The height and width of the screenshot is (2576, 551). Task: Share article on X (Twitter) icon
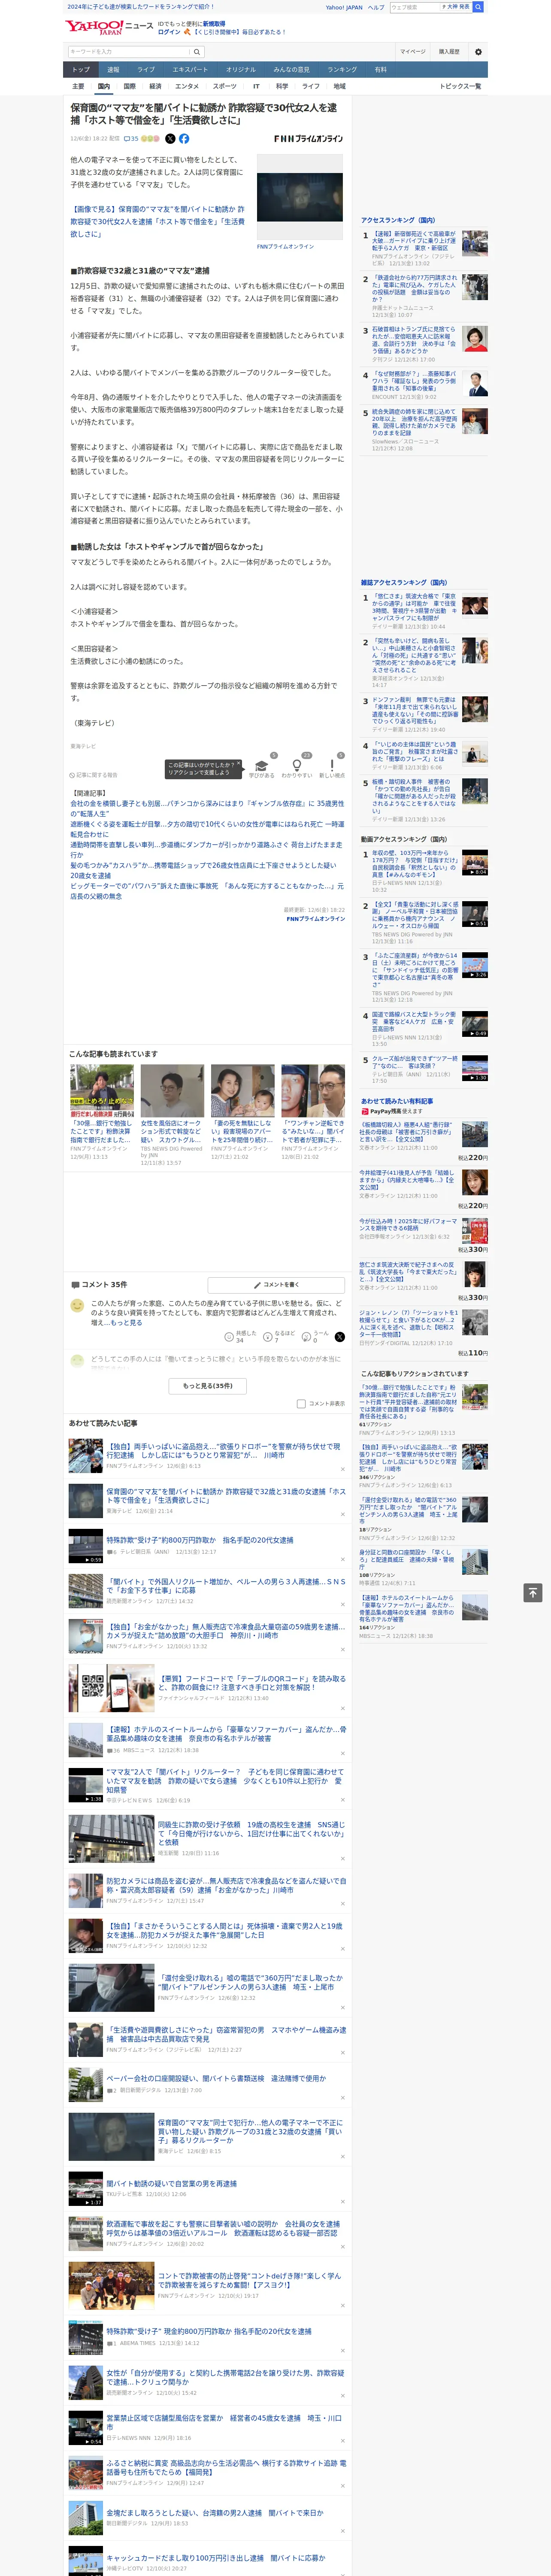click(x=170, y=139)
